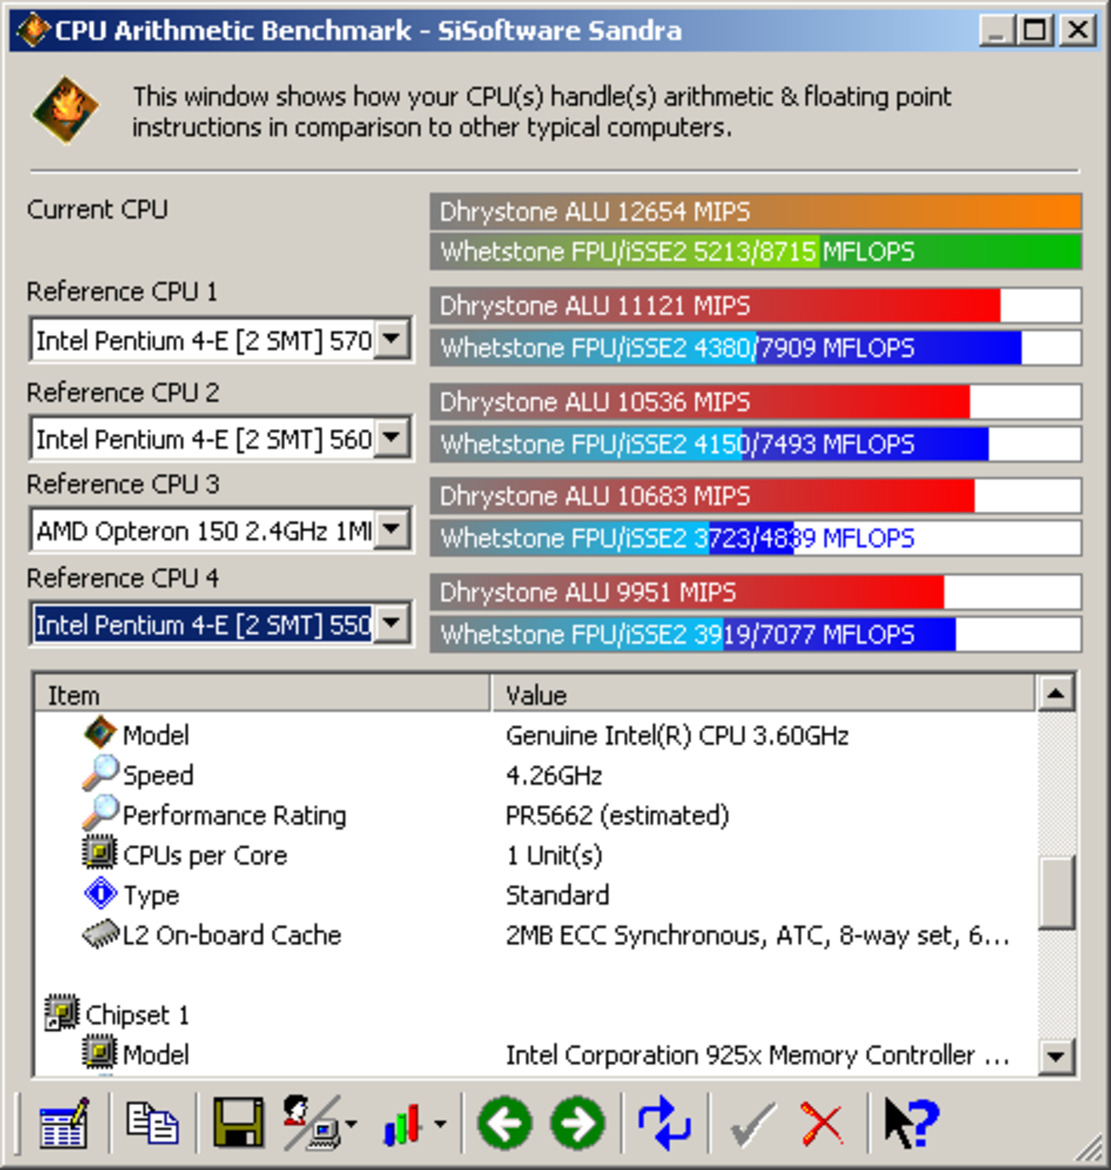
Task: Click the title bar Sandra app icon
Action: [33, 31]
